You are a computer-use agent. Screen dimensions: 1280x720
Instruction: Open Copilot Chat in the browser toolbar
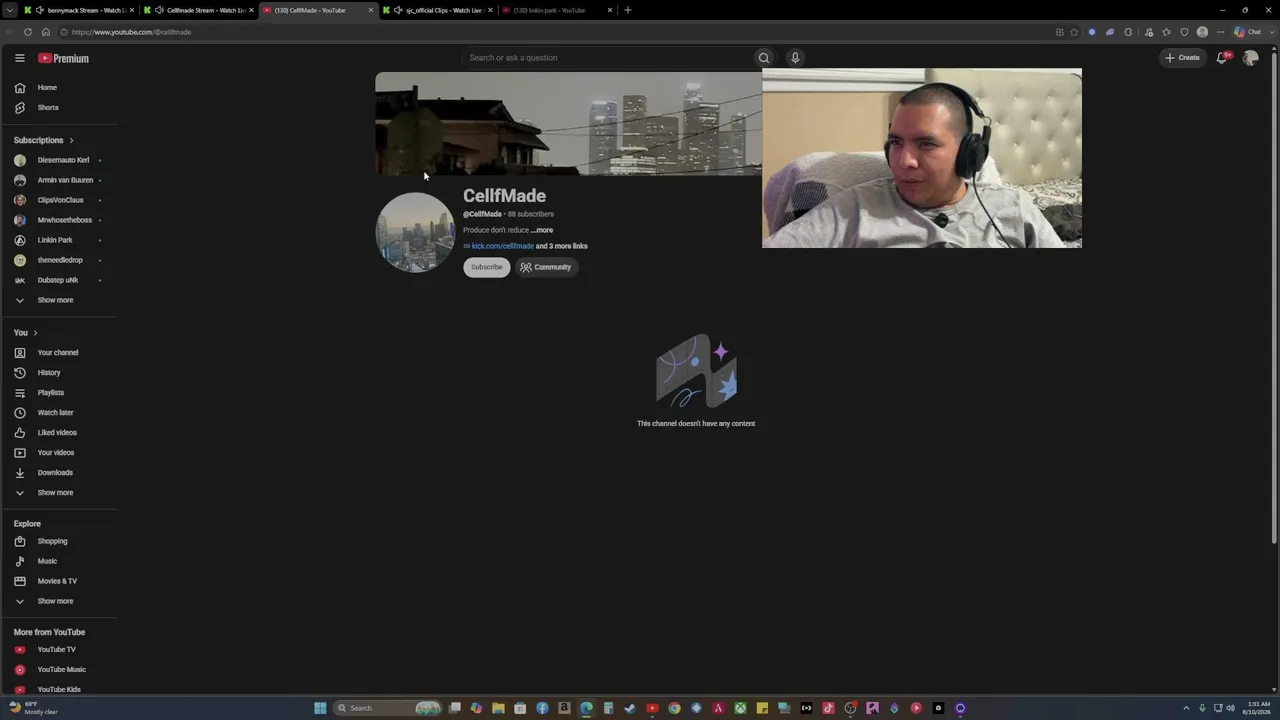(1247, 32)
